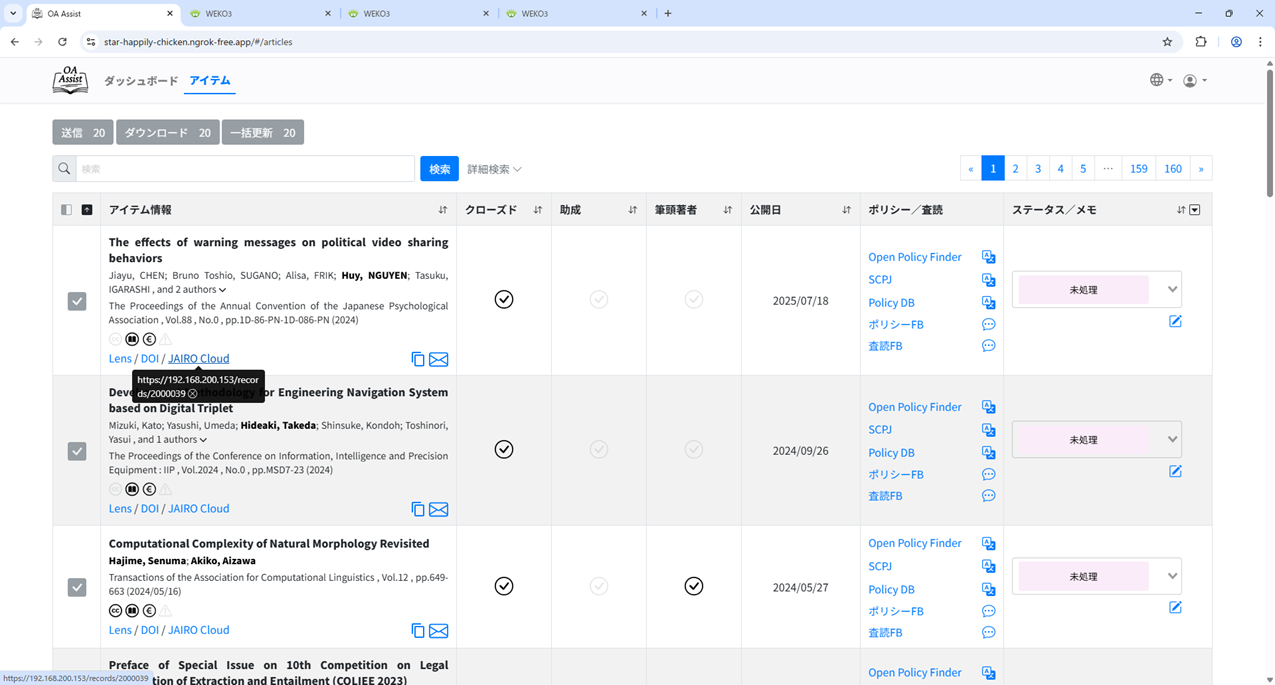This screenshot has width=1275, height=685.
Task: Click the OA Assist logo
Action: 69,79
